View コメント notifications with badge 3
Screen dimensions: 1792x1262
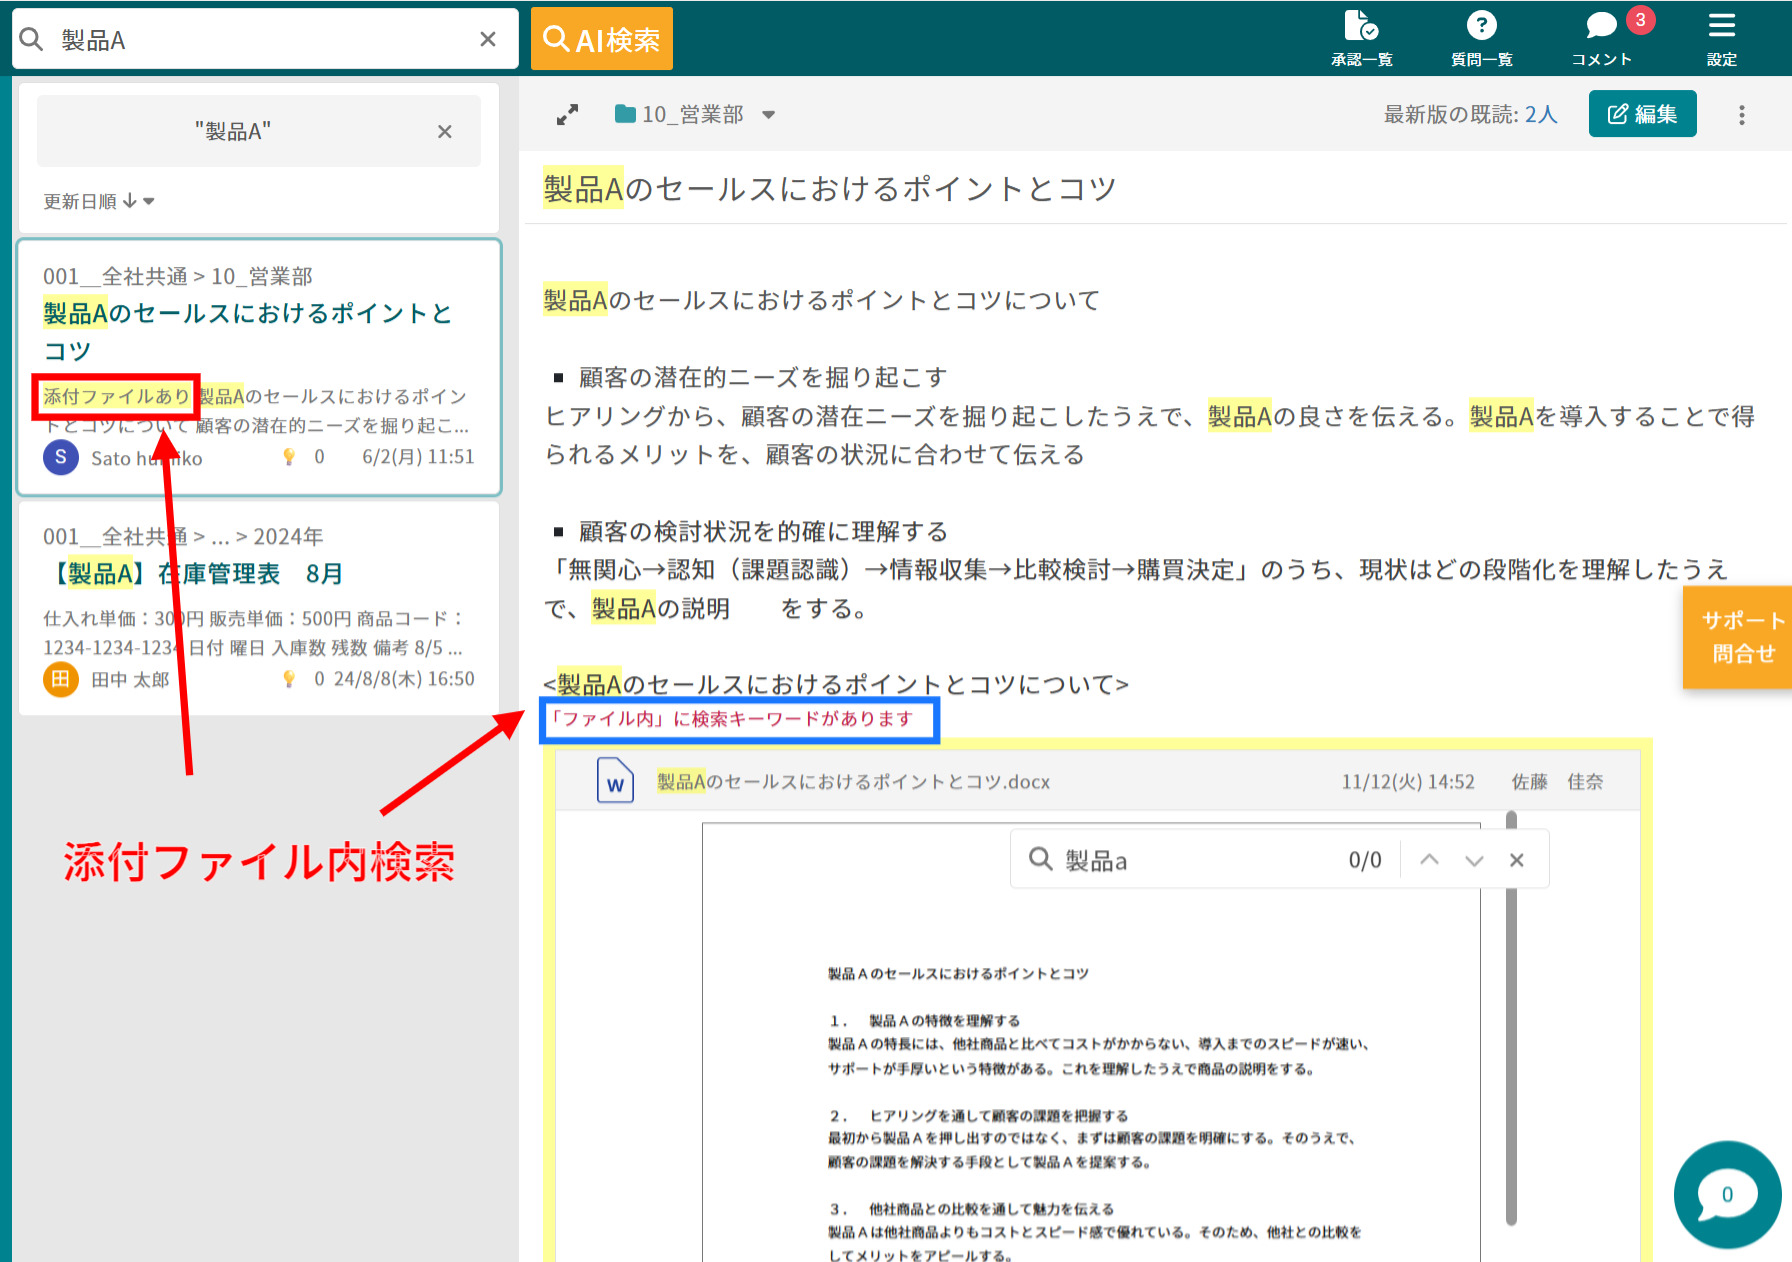pyautogui.click(x=1600, y=35)
